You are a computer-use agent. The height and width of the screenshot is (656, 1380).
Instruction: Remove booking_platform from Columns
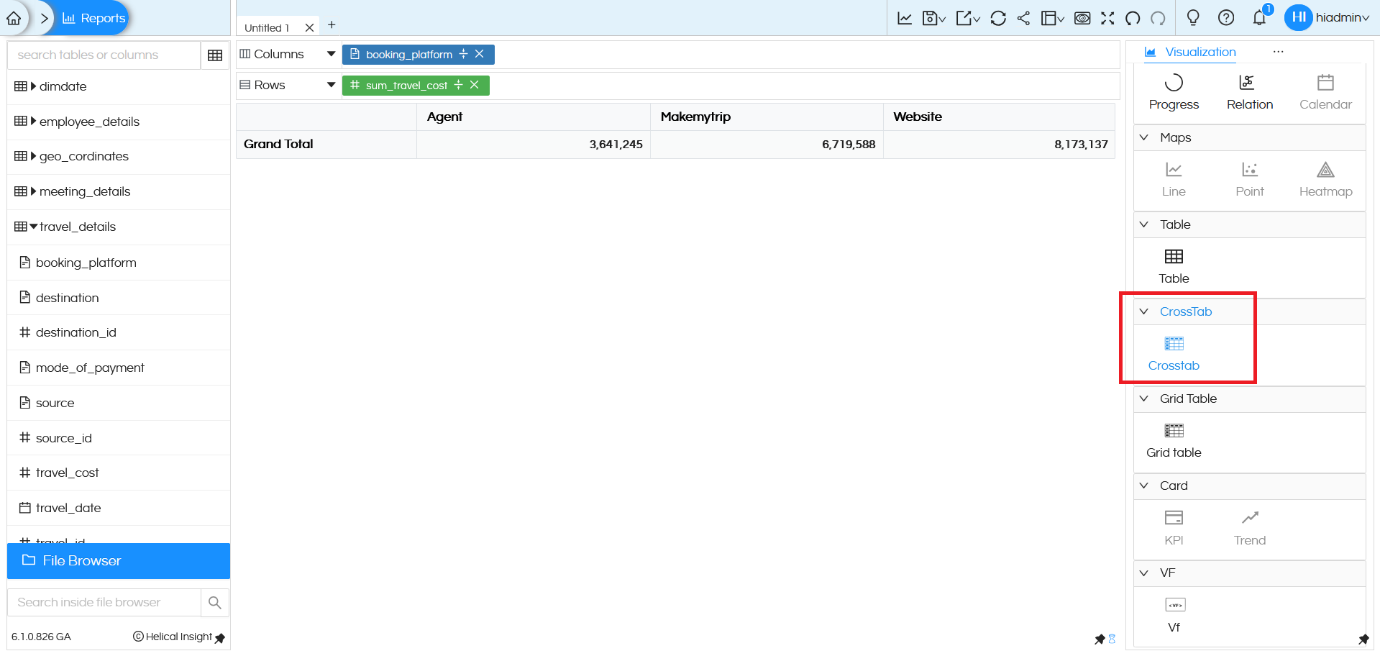[x=480, y=54]
